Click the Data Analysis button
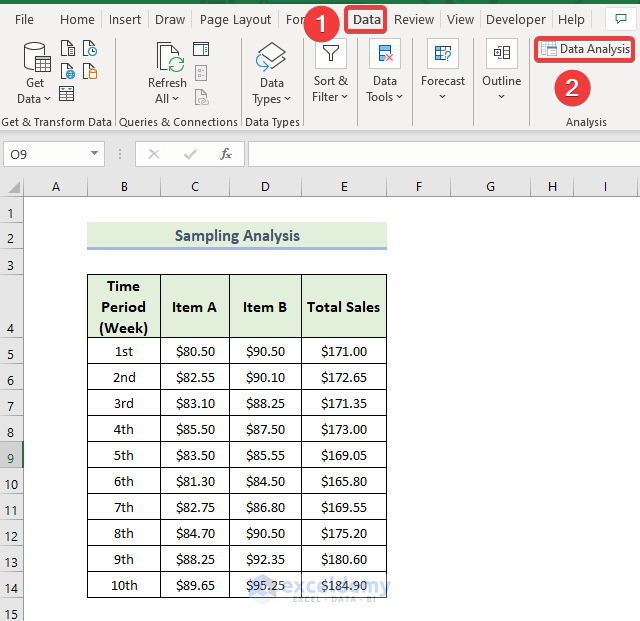This screenshot has width=640, height=621. pos(585,49)
